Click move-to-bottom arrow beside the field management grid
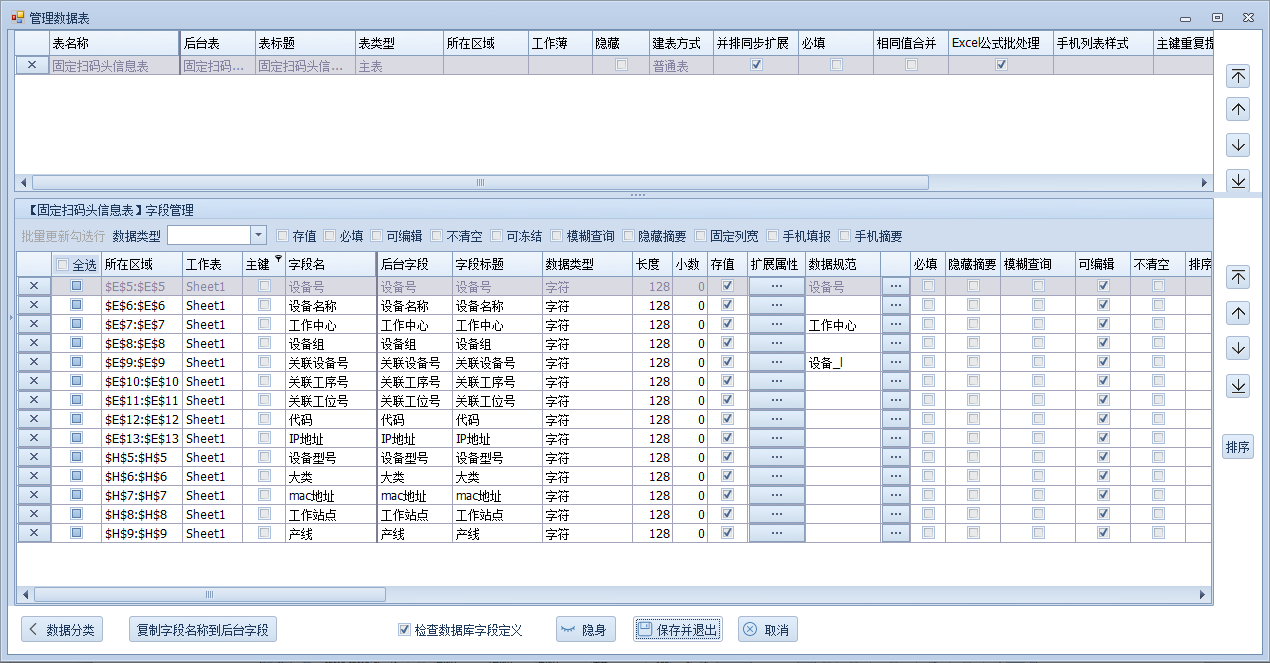The image size is (1270, 663). (x=1238, y=385)
